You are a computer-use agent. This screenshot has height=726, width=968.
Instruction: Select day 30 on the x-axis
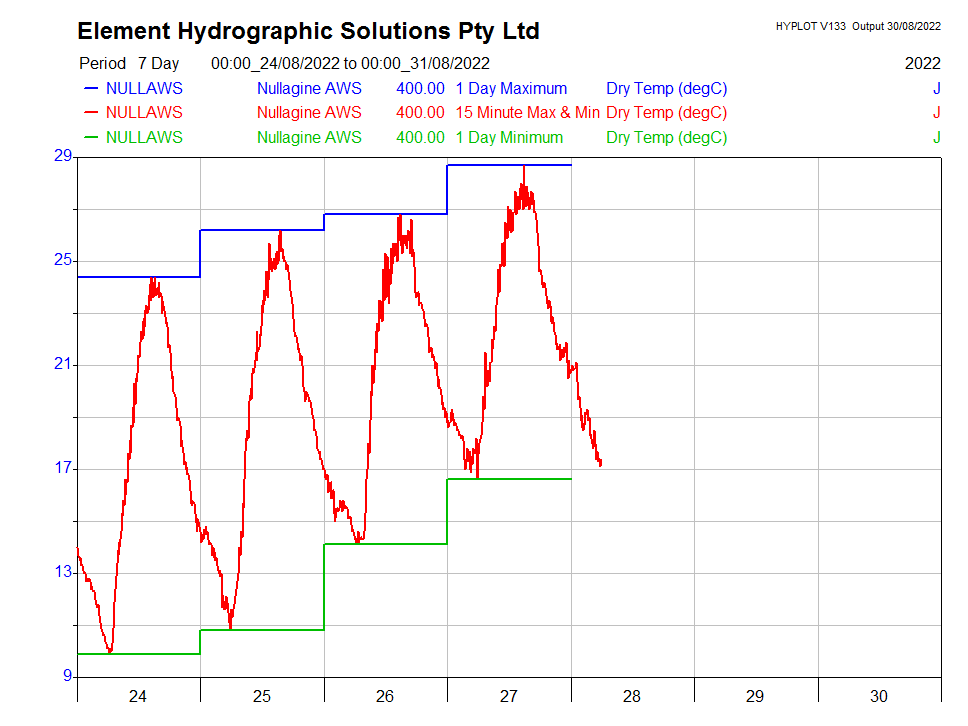point(878,697)
